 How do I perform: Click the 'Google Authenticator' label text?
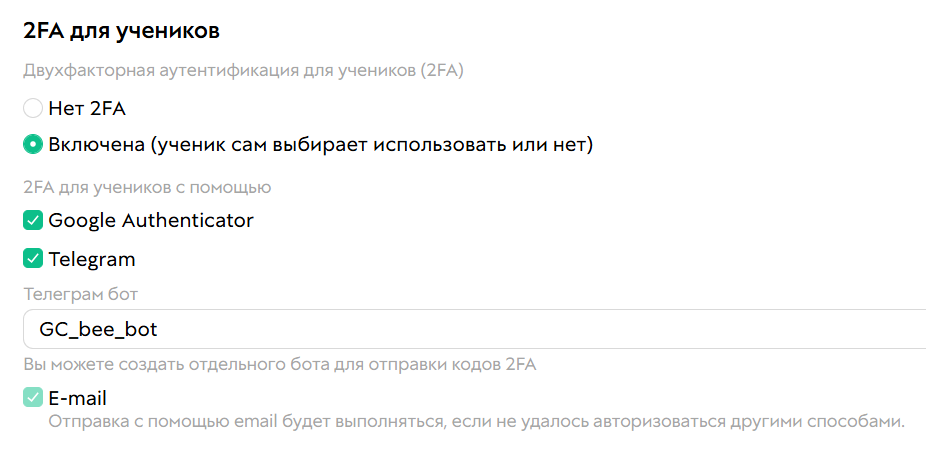pyautogui.click(x=151, y=220)
